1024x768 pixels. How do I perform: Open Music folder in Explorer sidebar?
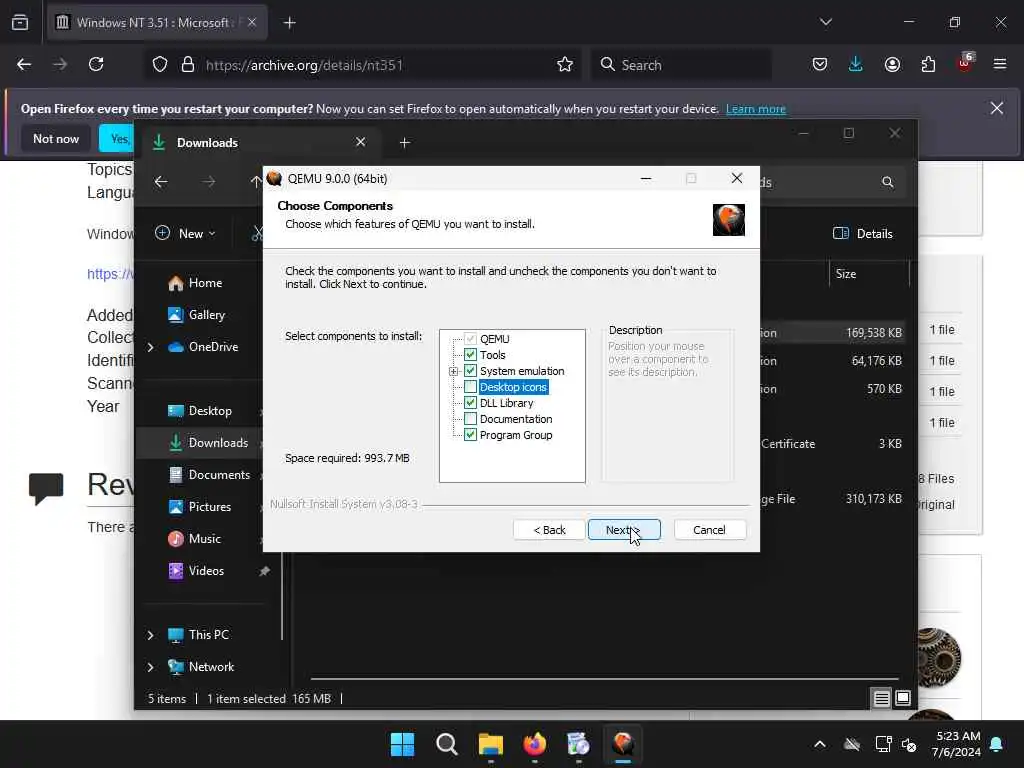[x=195, y=539]
